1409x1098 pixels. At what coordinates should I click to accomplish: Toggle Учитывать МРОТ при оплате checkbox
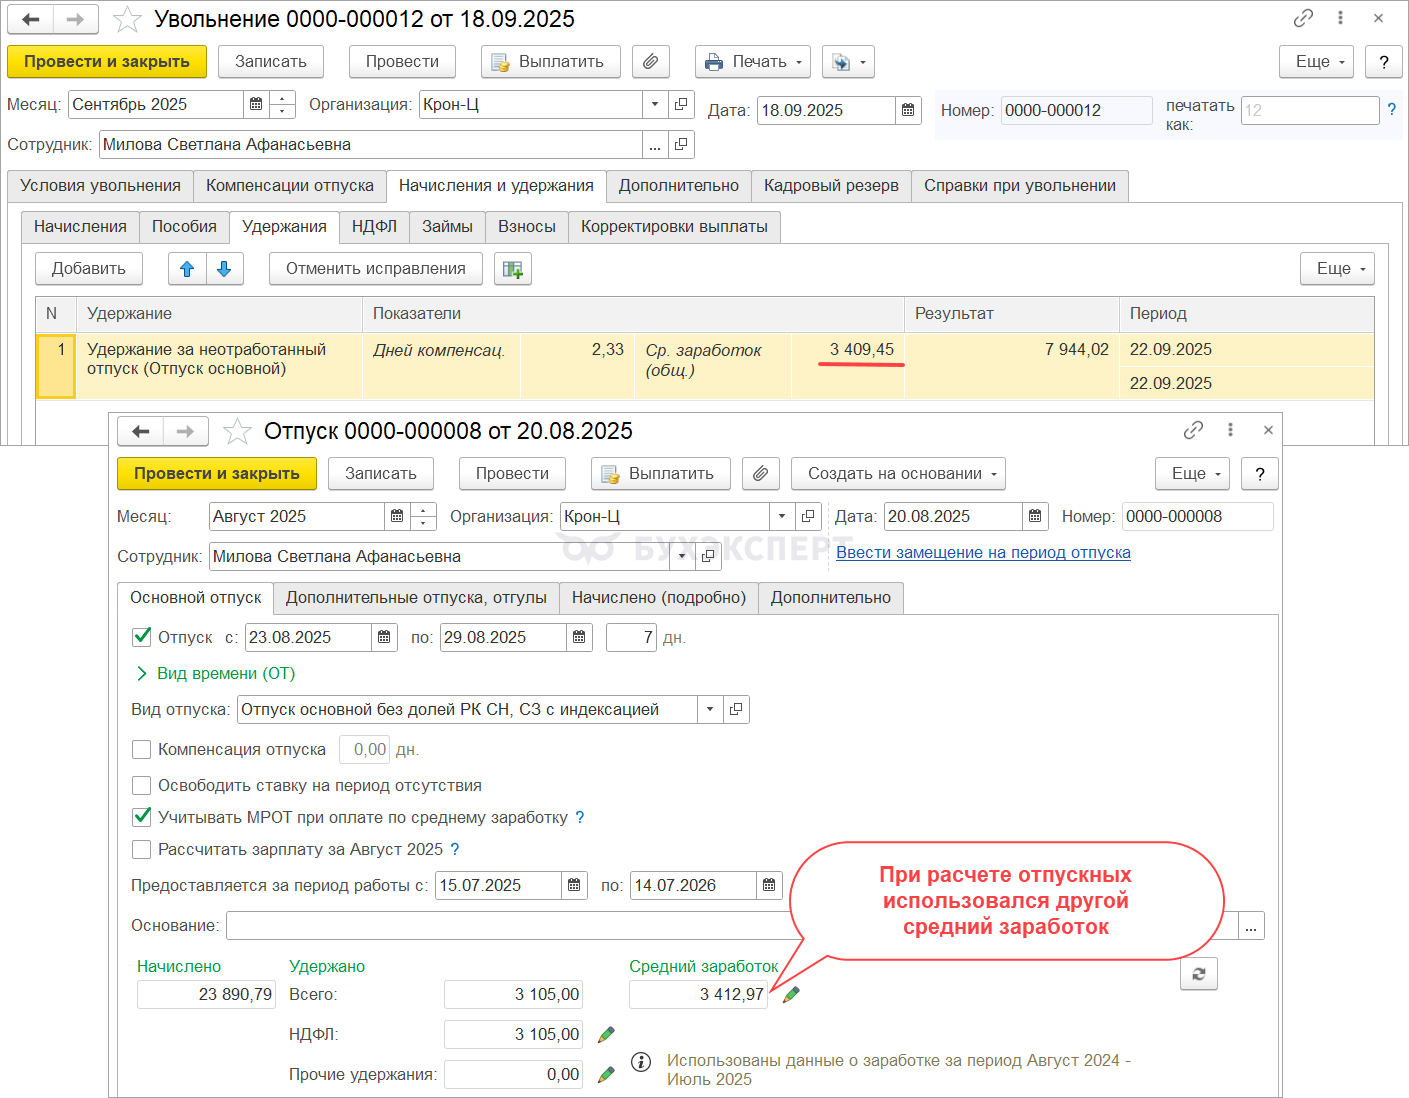coord(142,817)
